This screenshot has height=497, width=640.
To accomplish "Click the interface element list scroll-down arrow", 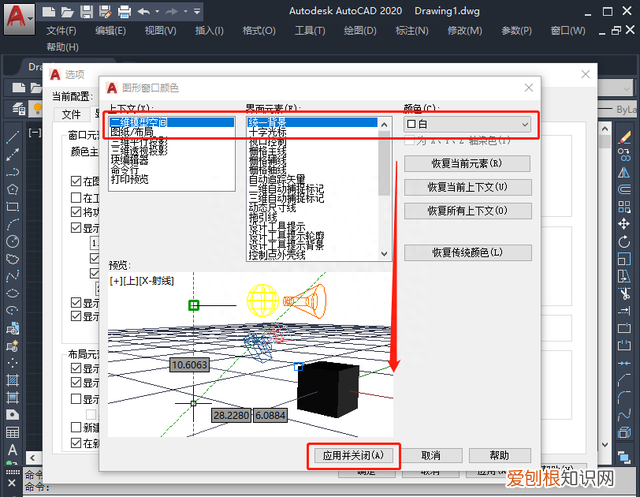I will tap(384, 254).
